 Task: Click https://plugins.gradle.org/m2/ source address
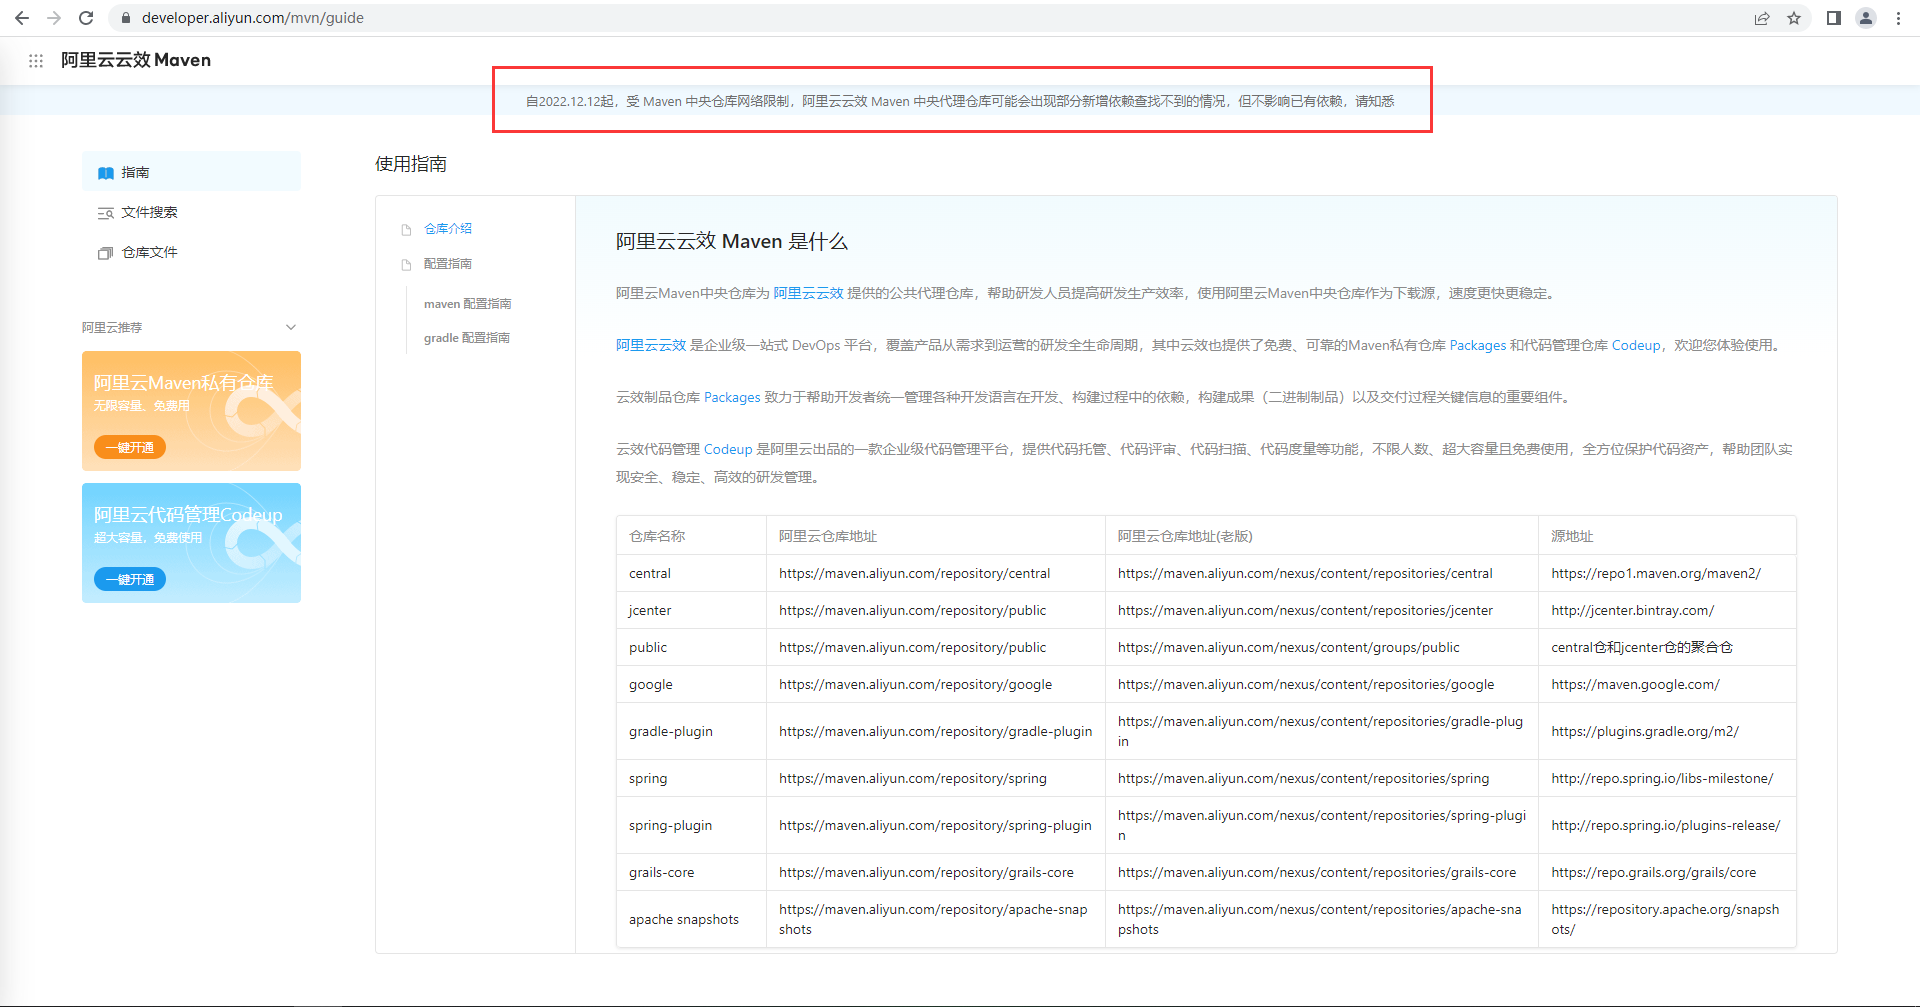(x=1645, y=731)
